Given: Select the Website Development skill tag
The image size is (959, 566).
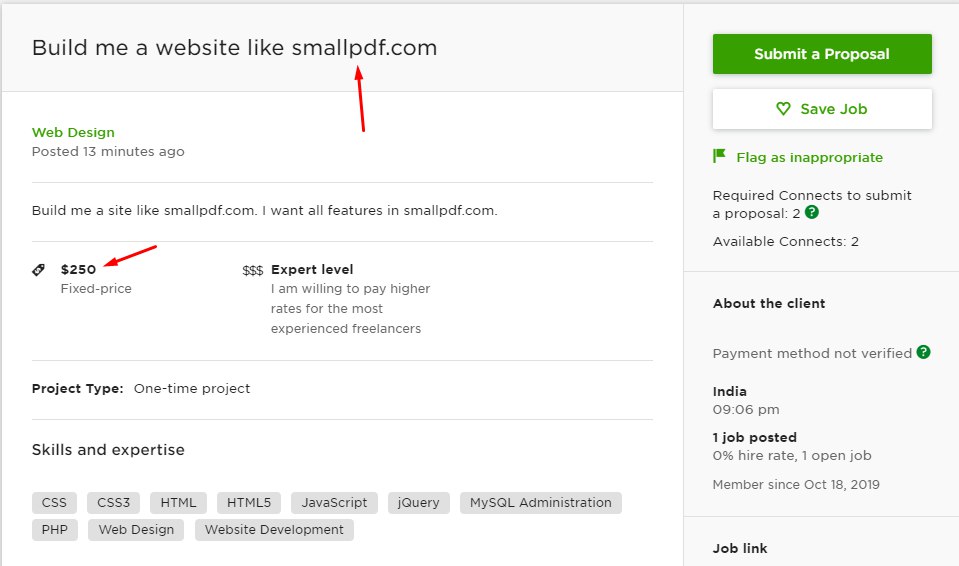Looking at the screenshot, I should 274,529.
